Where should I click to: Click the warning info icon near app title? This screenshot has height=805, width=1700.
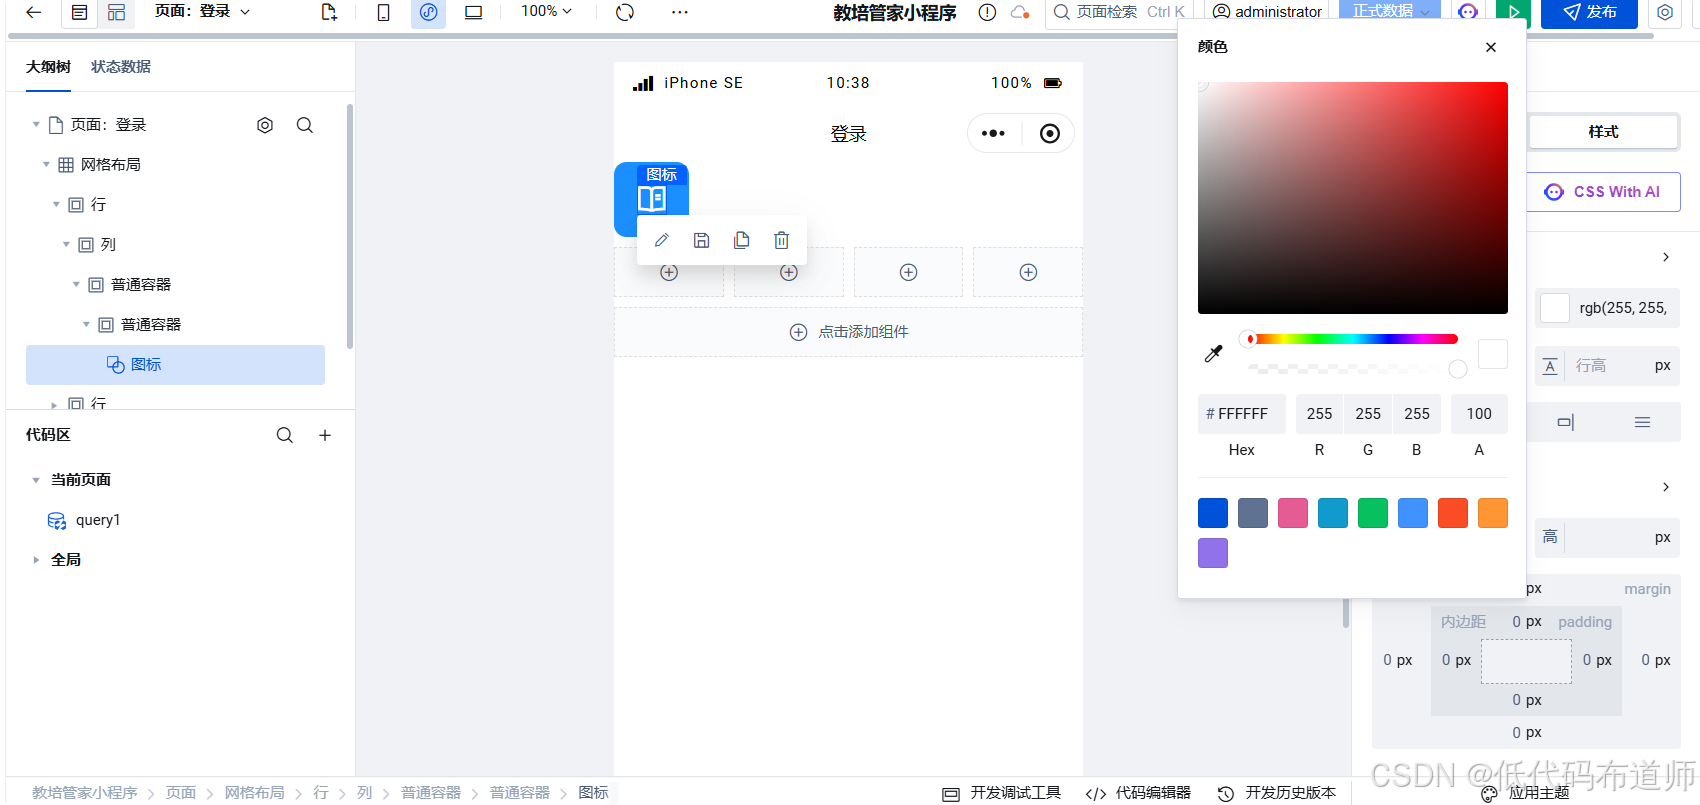click(987, 12)
